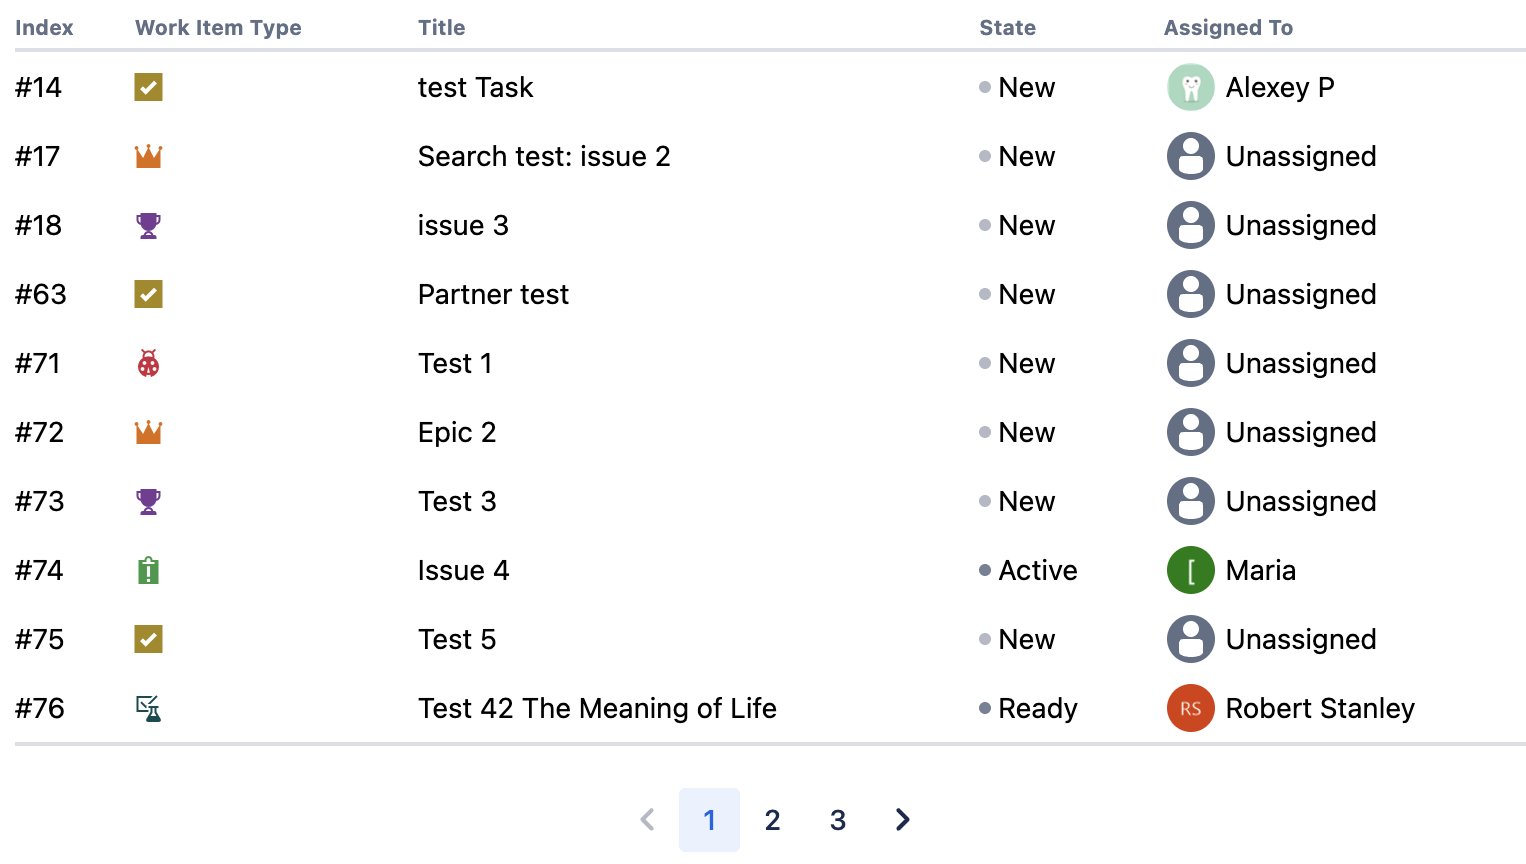This screenshot has width=1526, height=864.
Task: Click the epic crown icon in row #17
Action: [x=148, y=157]
